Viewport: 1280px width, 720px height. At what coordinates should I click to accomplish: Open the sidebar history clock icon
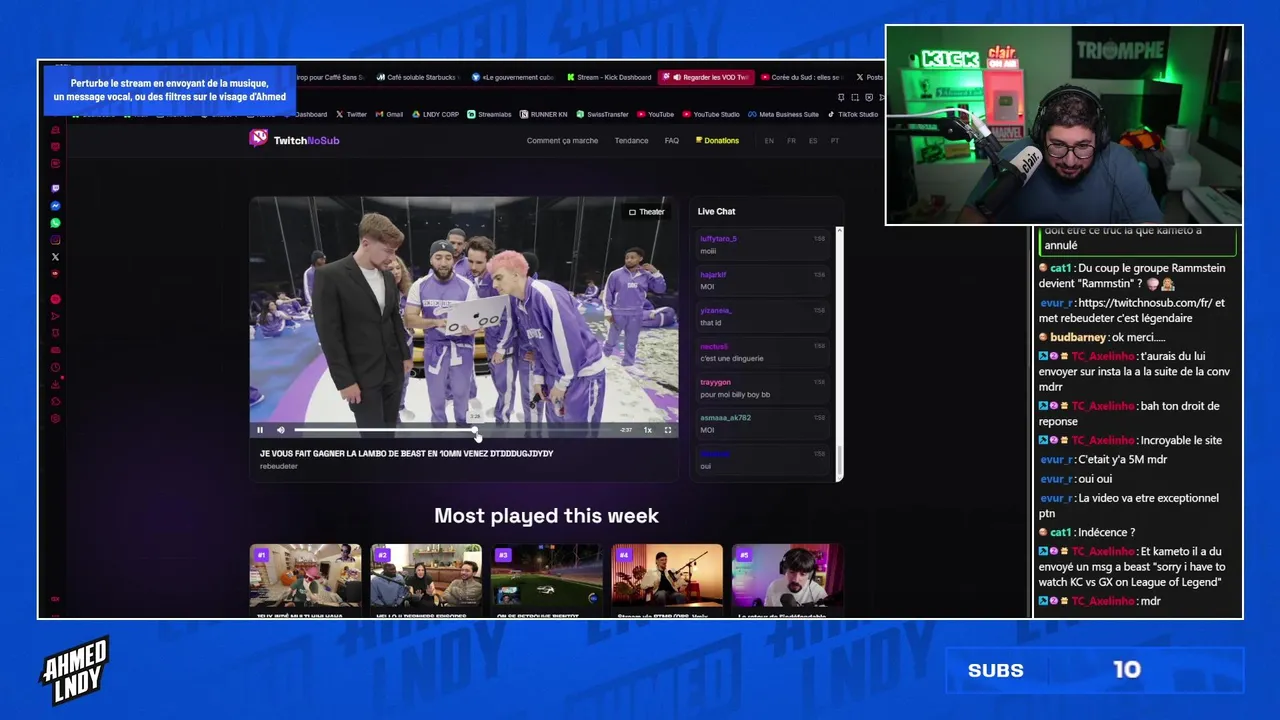click(55, 367)
